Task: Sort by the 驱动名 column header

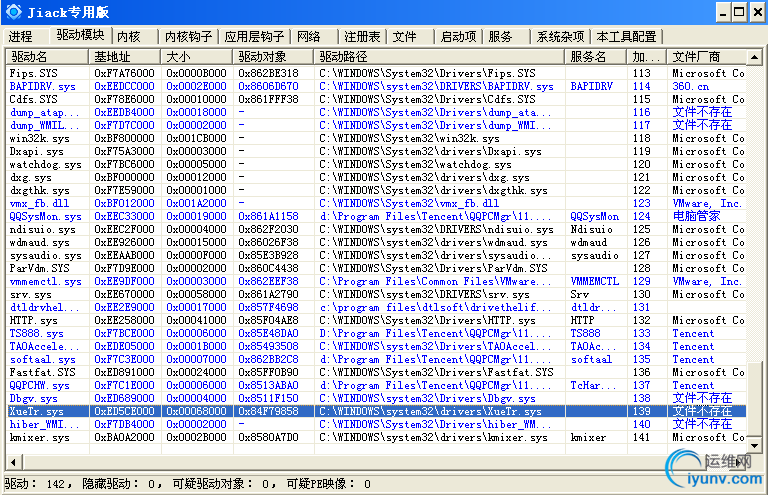Action: click(x=47, y=57)
